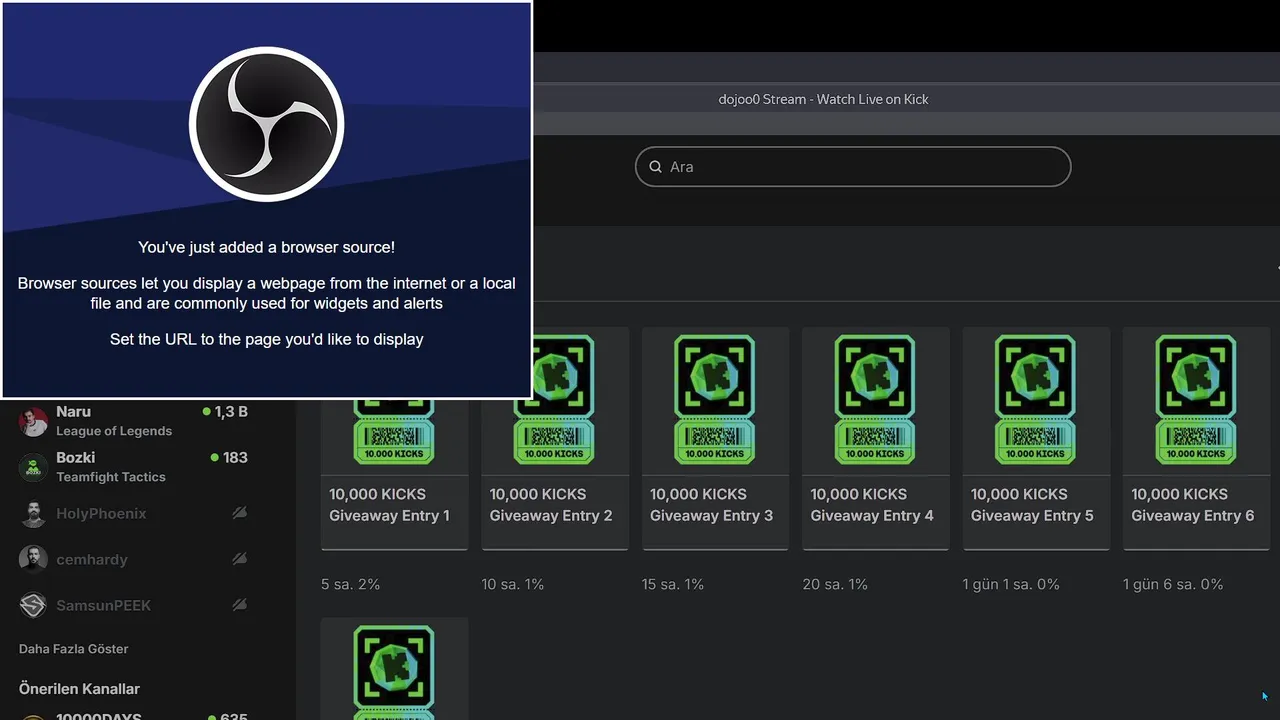The image size is (1280, 720).
Task: Open Giveaway Entry 1 ticket image
Action: pos(394,431)
